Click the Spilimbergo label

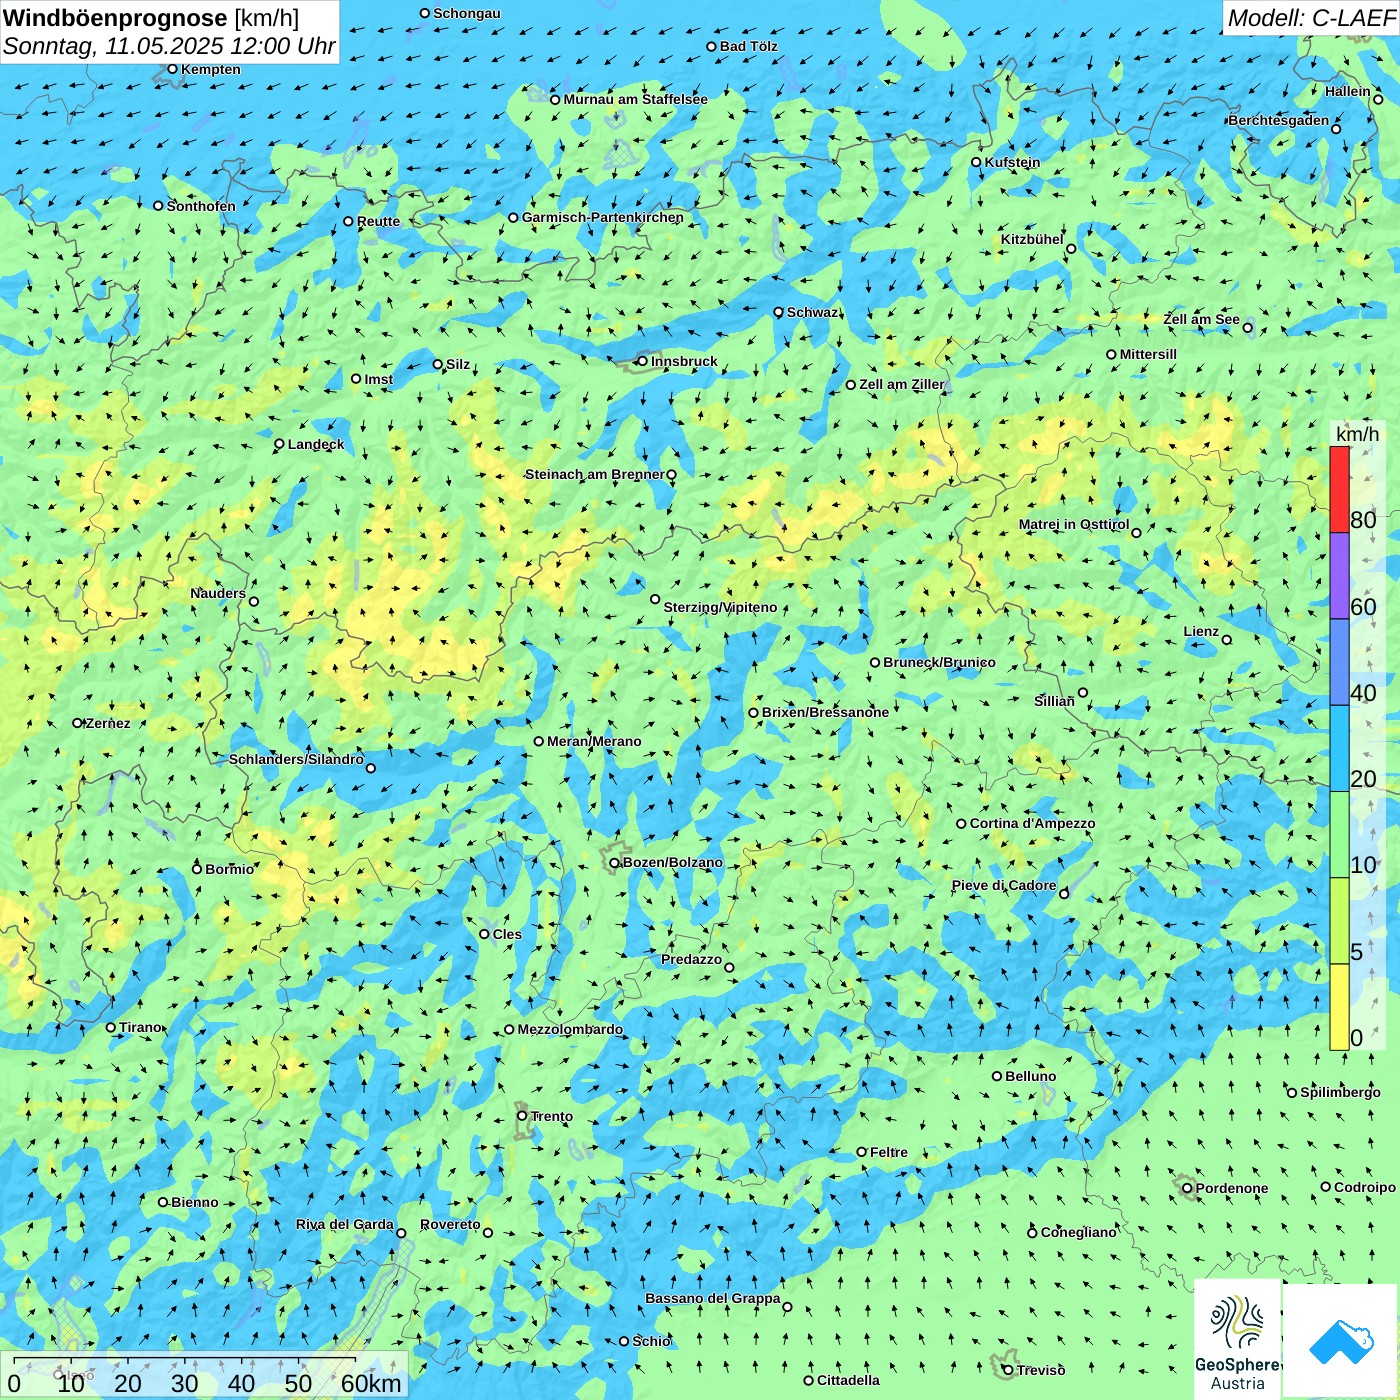[1340, 1092]
